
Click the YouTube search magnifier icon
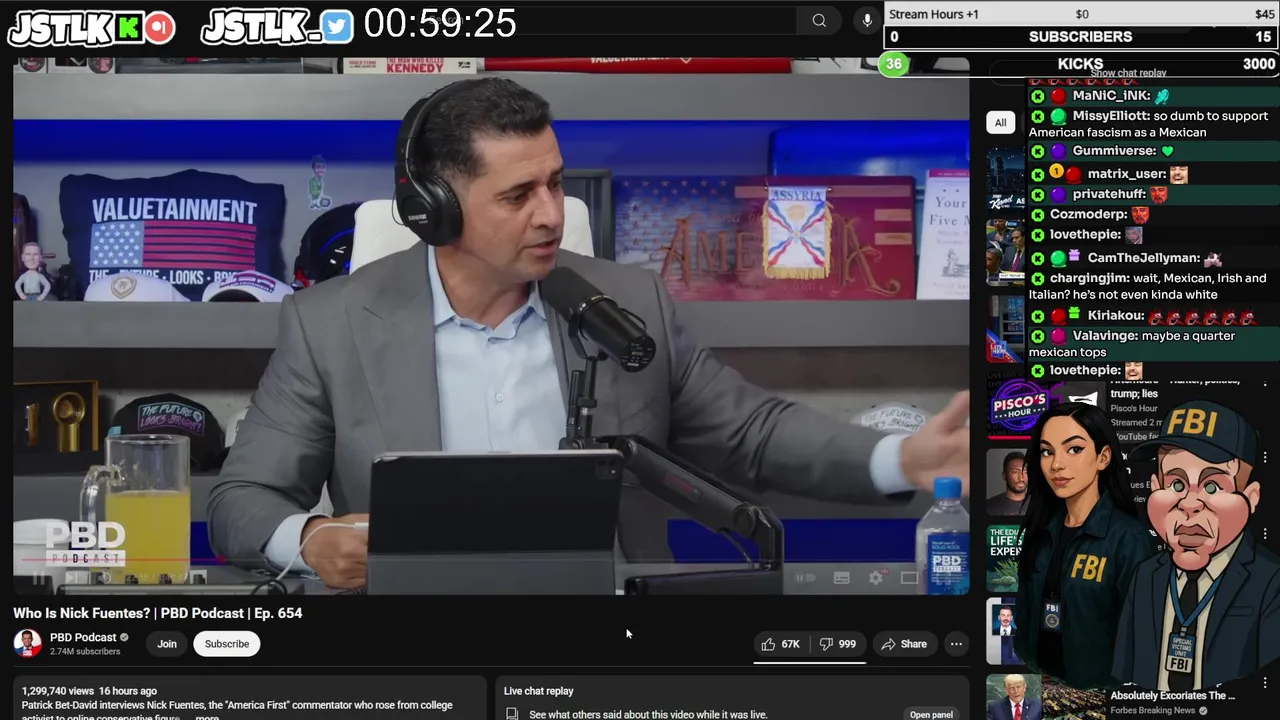click(x=819, y=21)
